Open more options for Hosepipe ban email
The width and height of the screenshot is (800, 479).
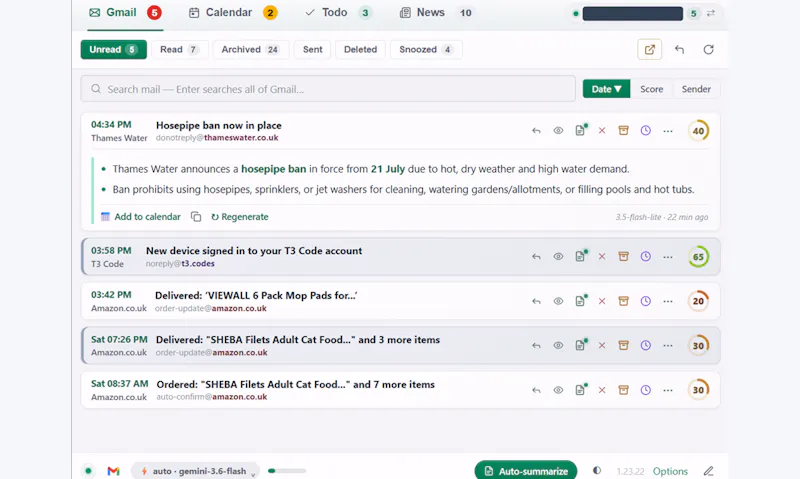coord(668,131)
